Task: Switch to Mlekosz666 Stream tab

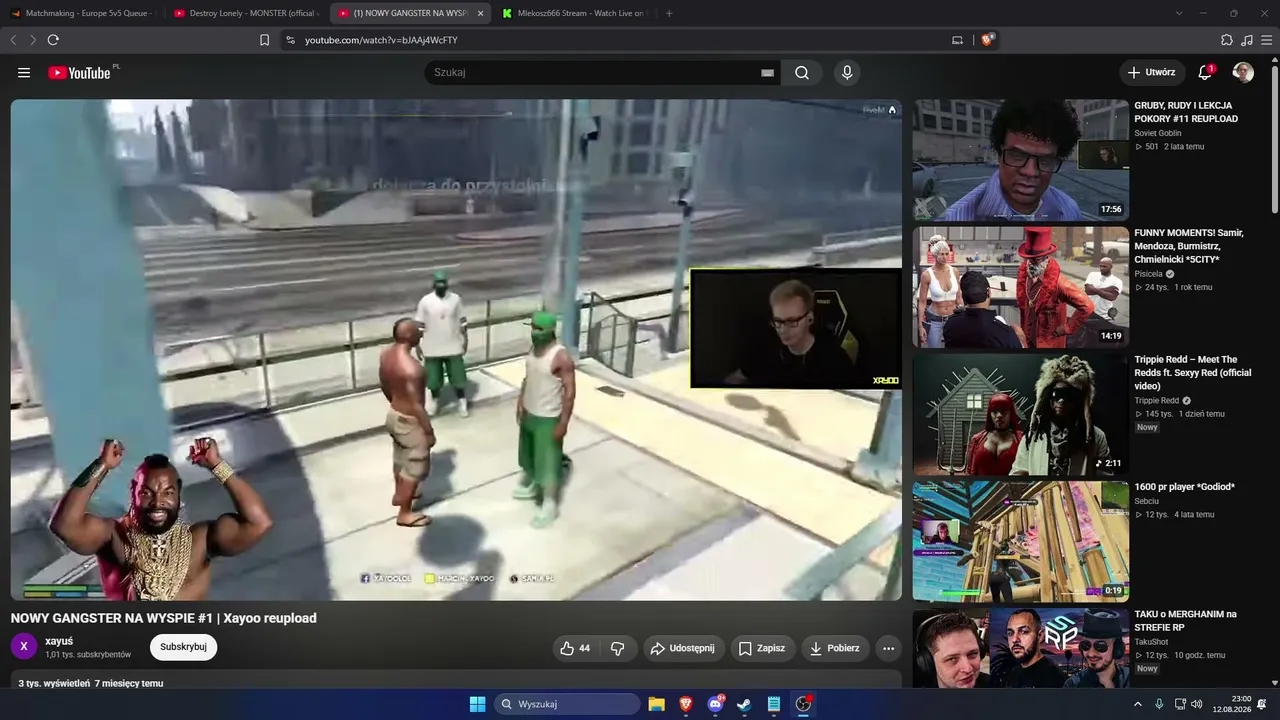Action: (574, 13)
